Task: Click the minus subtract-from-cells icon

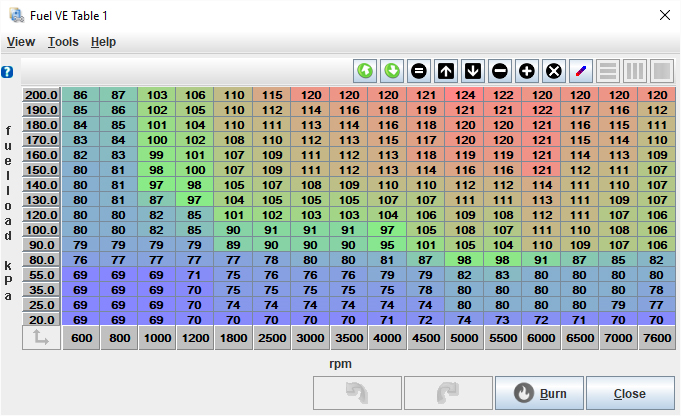Action: (x=500, y=72)
